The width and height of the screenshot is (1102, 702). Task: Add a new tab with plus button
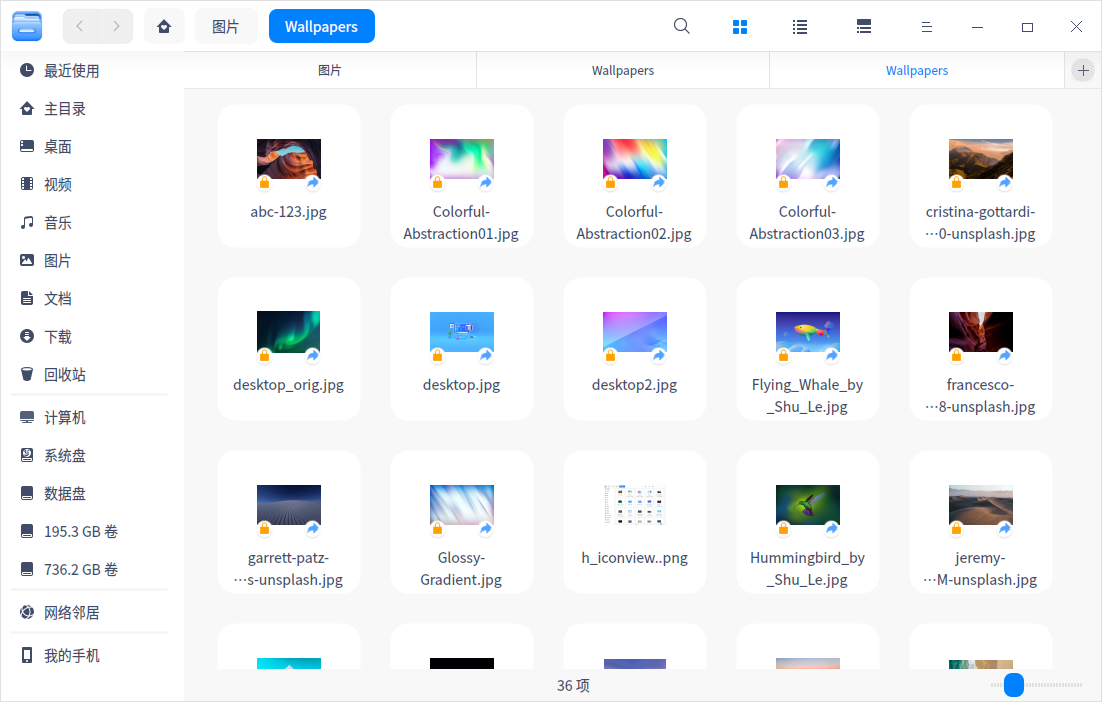coord(1083,70)
